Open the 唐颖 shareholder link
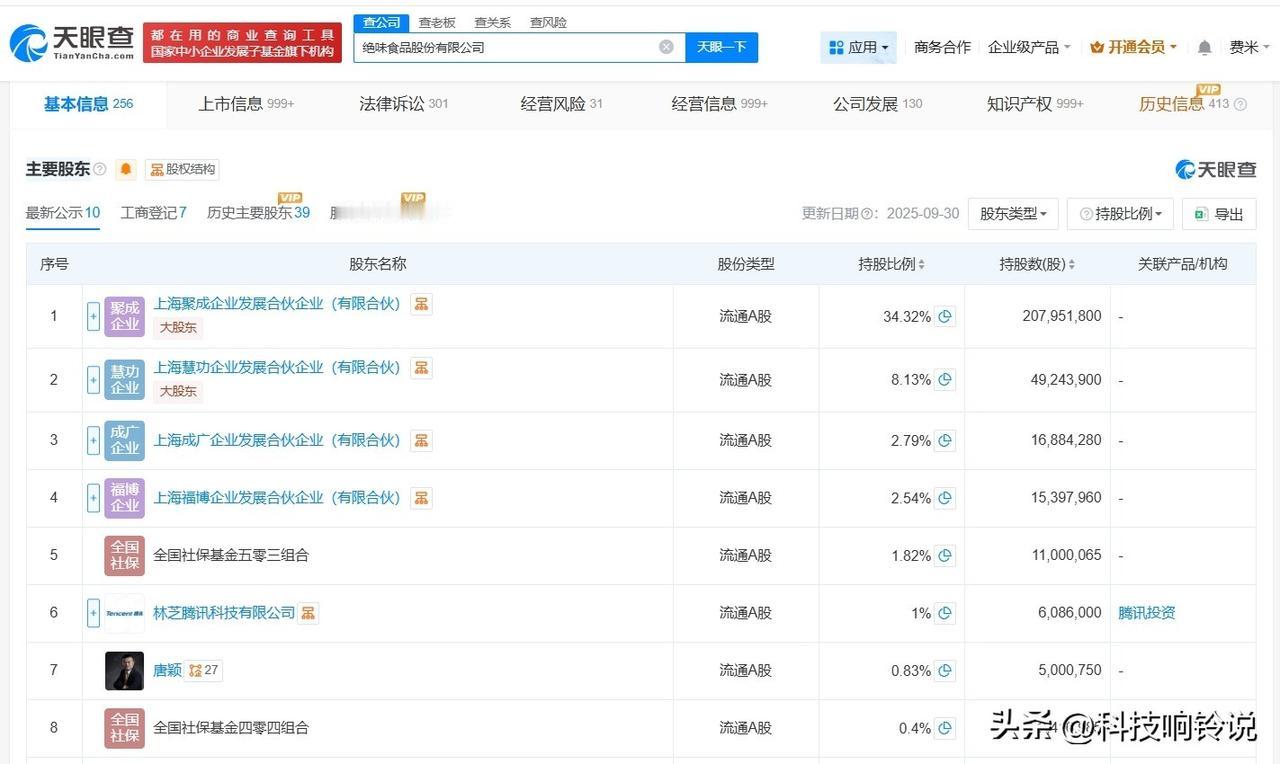Screen dimensions: 1280x764 click(x=167, y=670)
